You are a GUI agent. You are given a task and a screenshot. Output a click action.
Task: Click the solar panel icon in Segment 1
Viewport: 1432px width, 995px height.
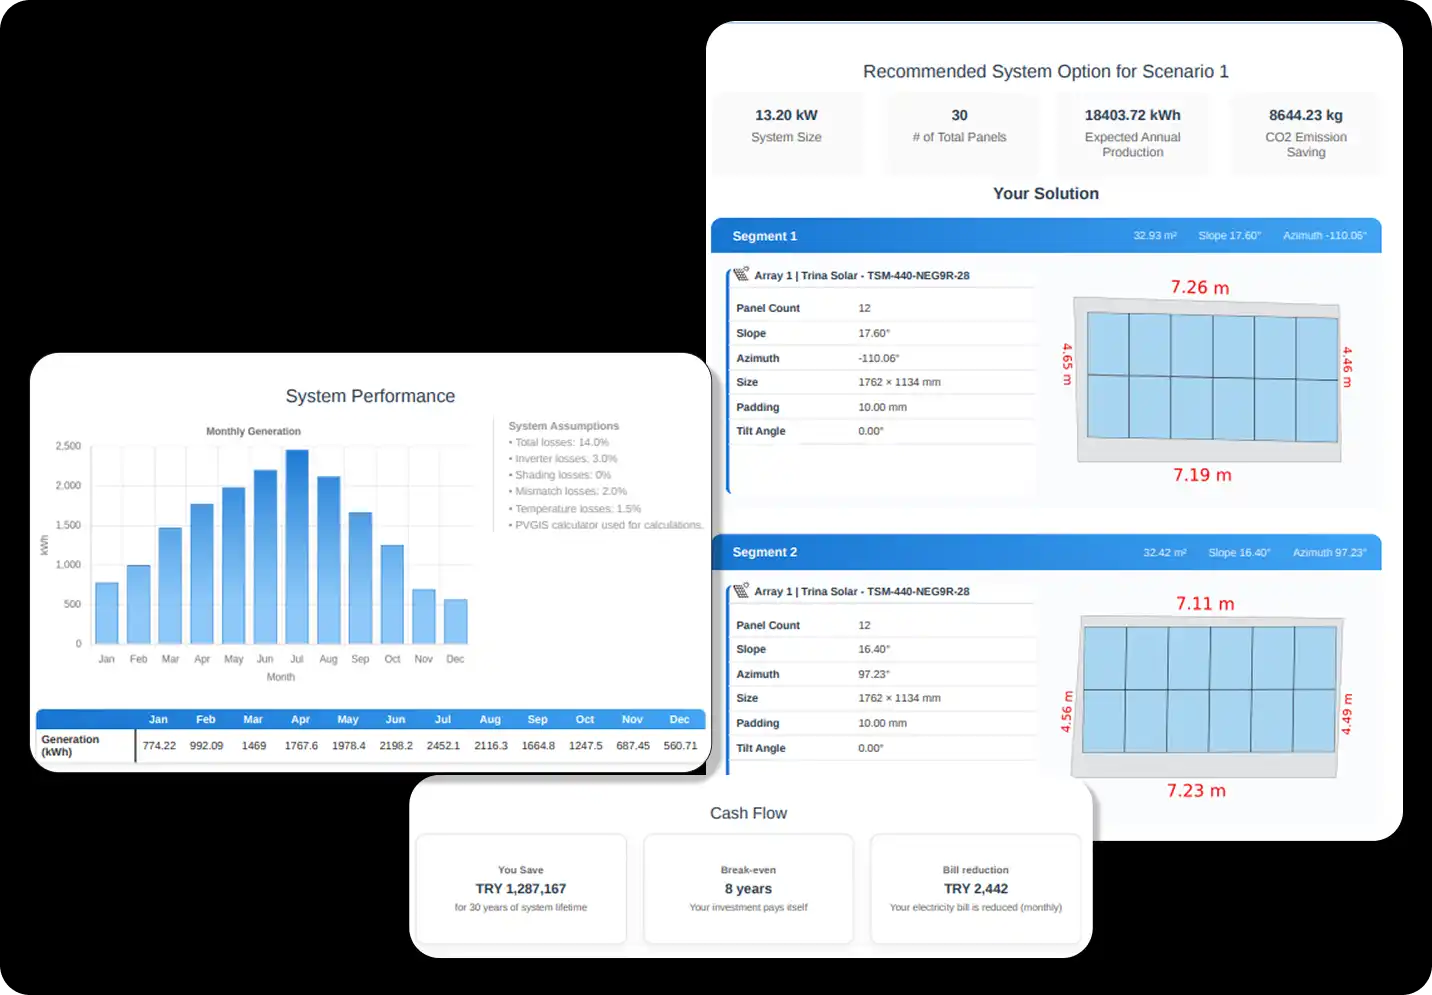(741, 274)
